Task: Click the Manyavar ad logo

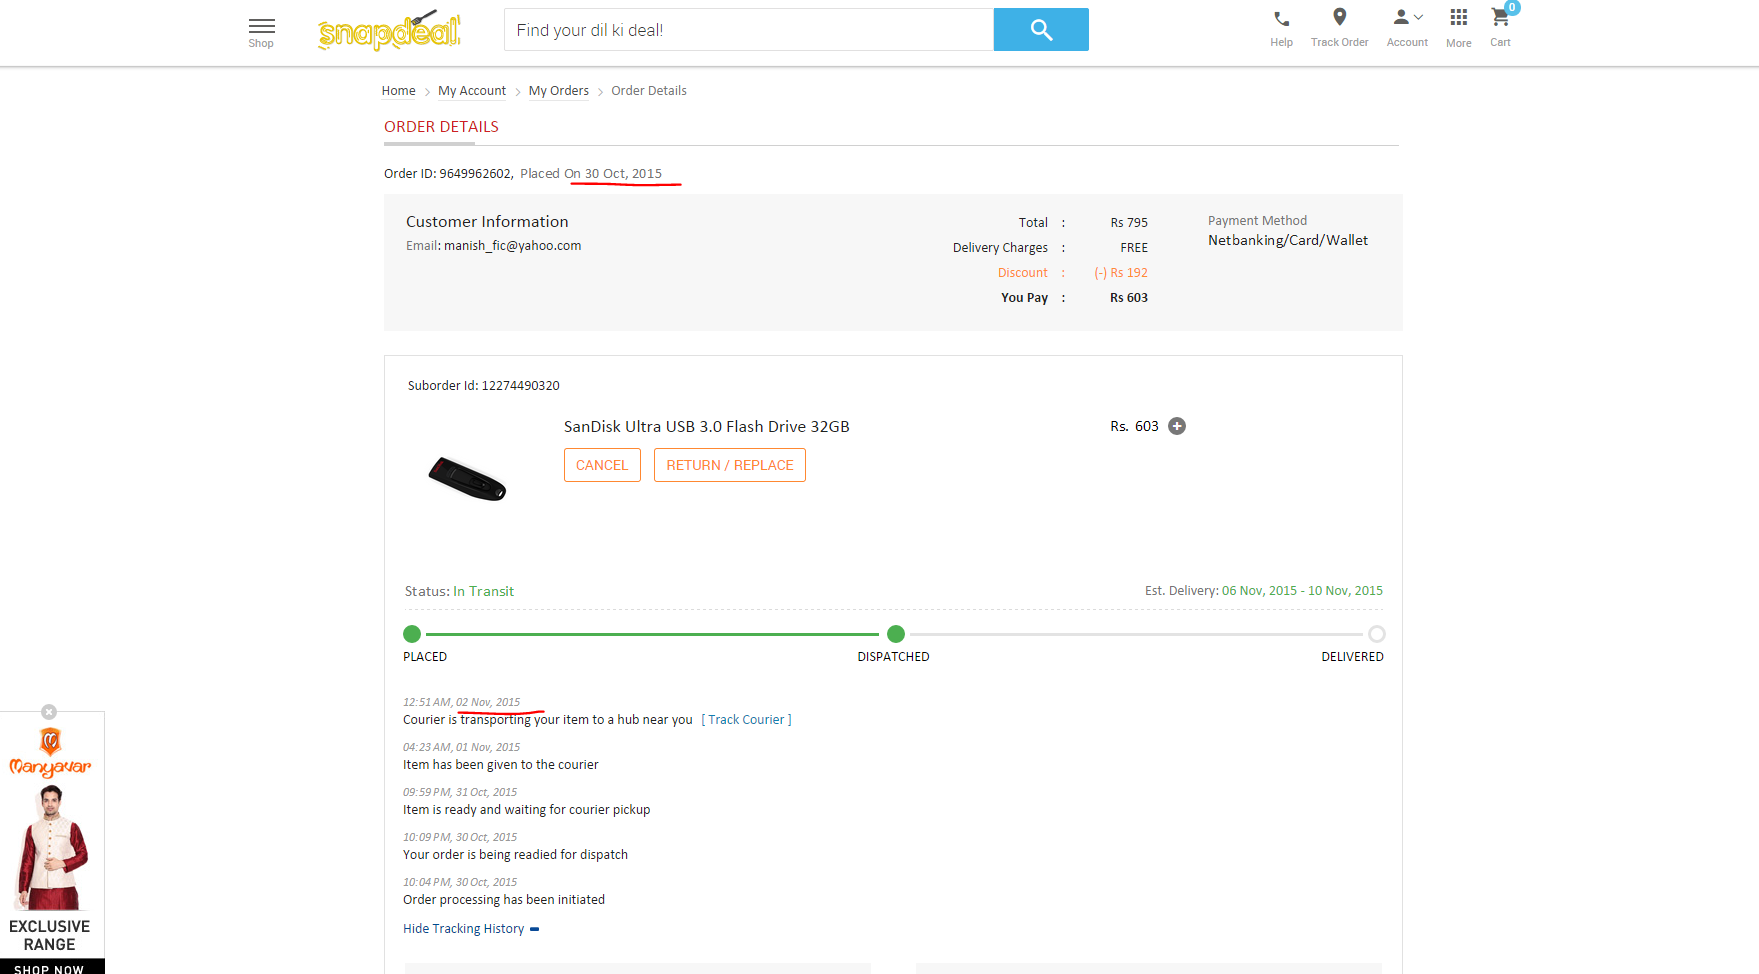Action: pyautogui.click(x=50, y=752)
